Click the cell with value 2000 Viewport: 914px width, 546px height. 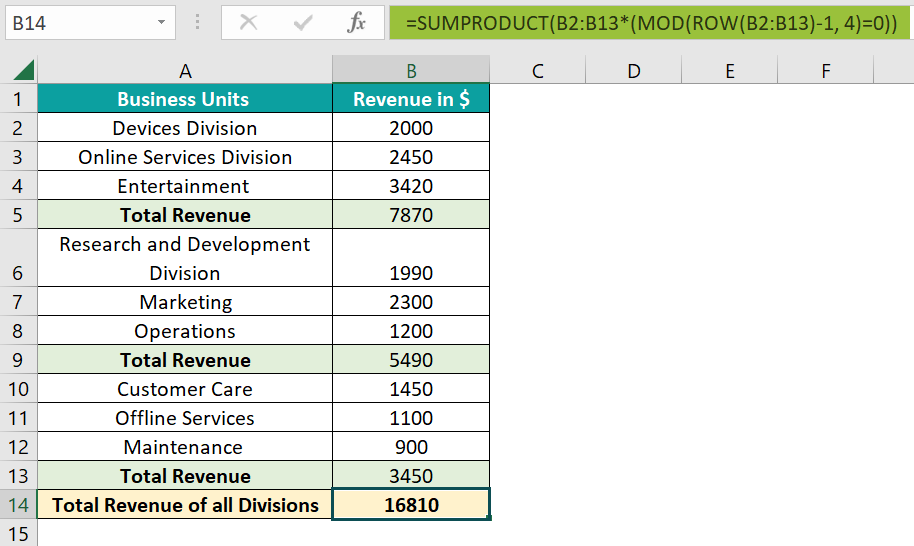click(x=411, y=128)
